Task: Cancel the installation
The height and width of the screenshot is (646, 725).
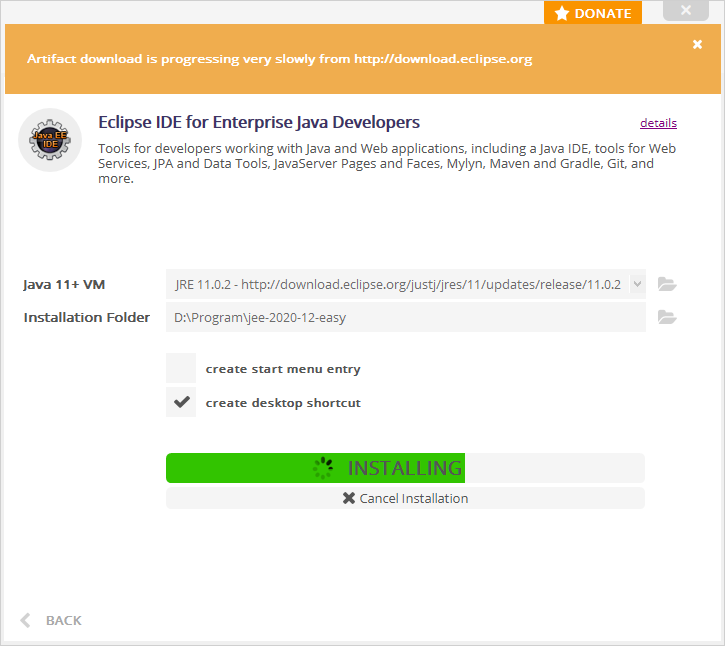Action: tap(405, 498)
